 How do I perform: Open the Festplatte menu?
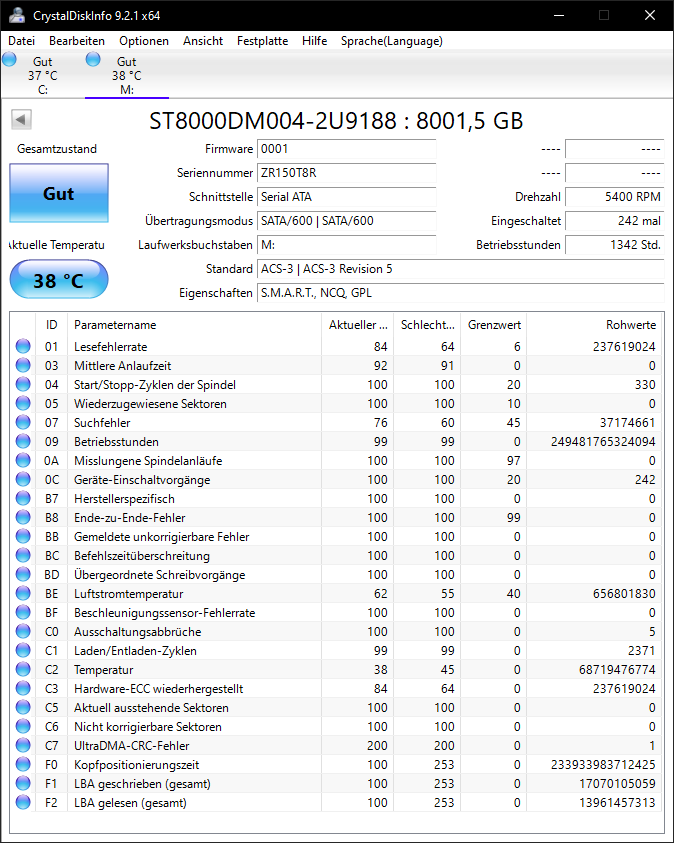point(262,41)
